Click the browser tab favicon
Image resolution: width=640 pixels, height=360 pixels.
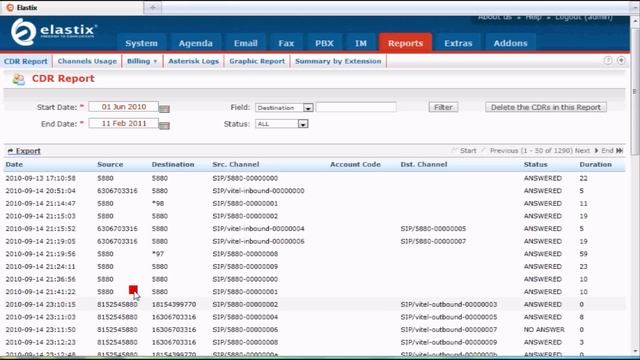pos(10,7)
